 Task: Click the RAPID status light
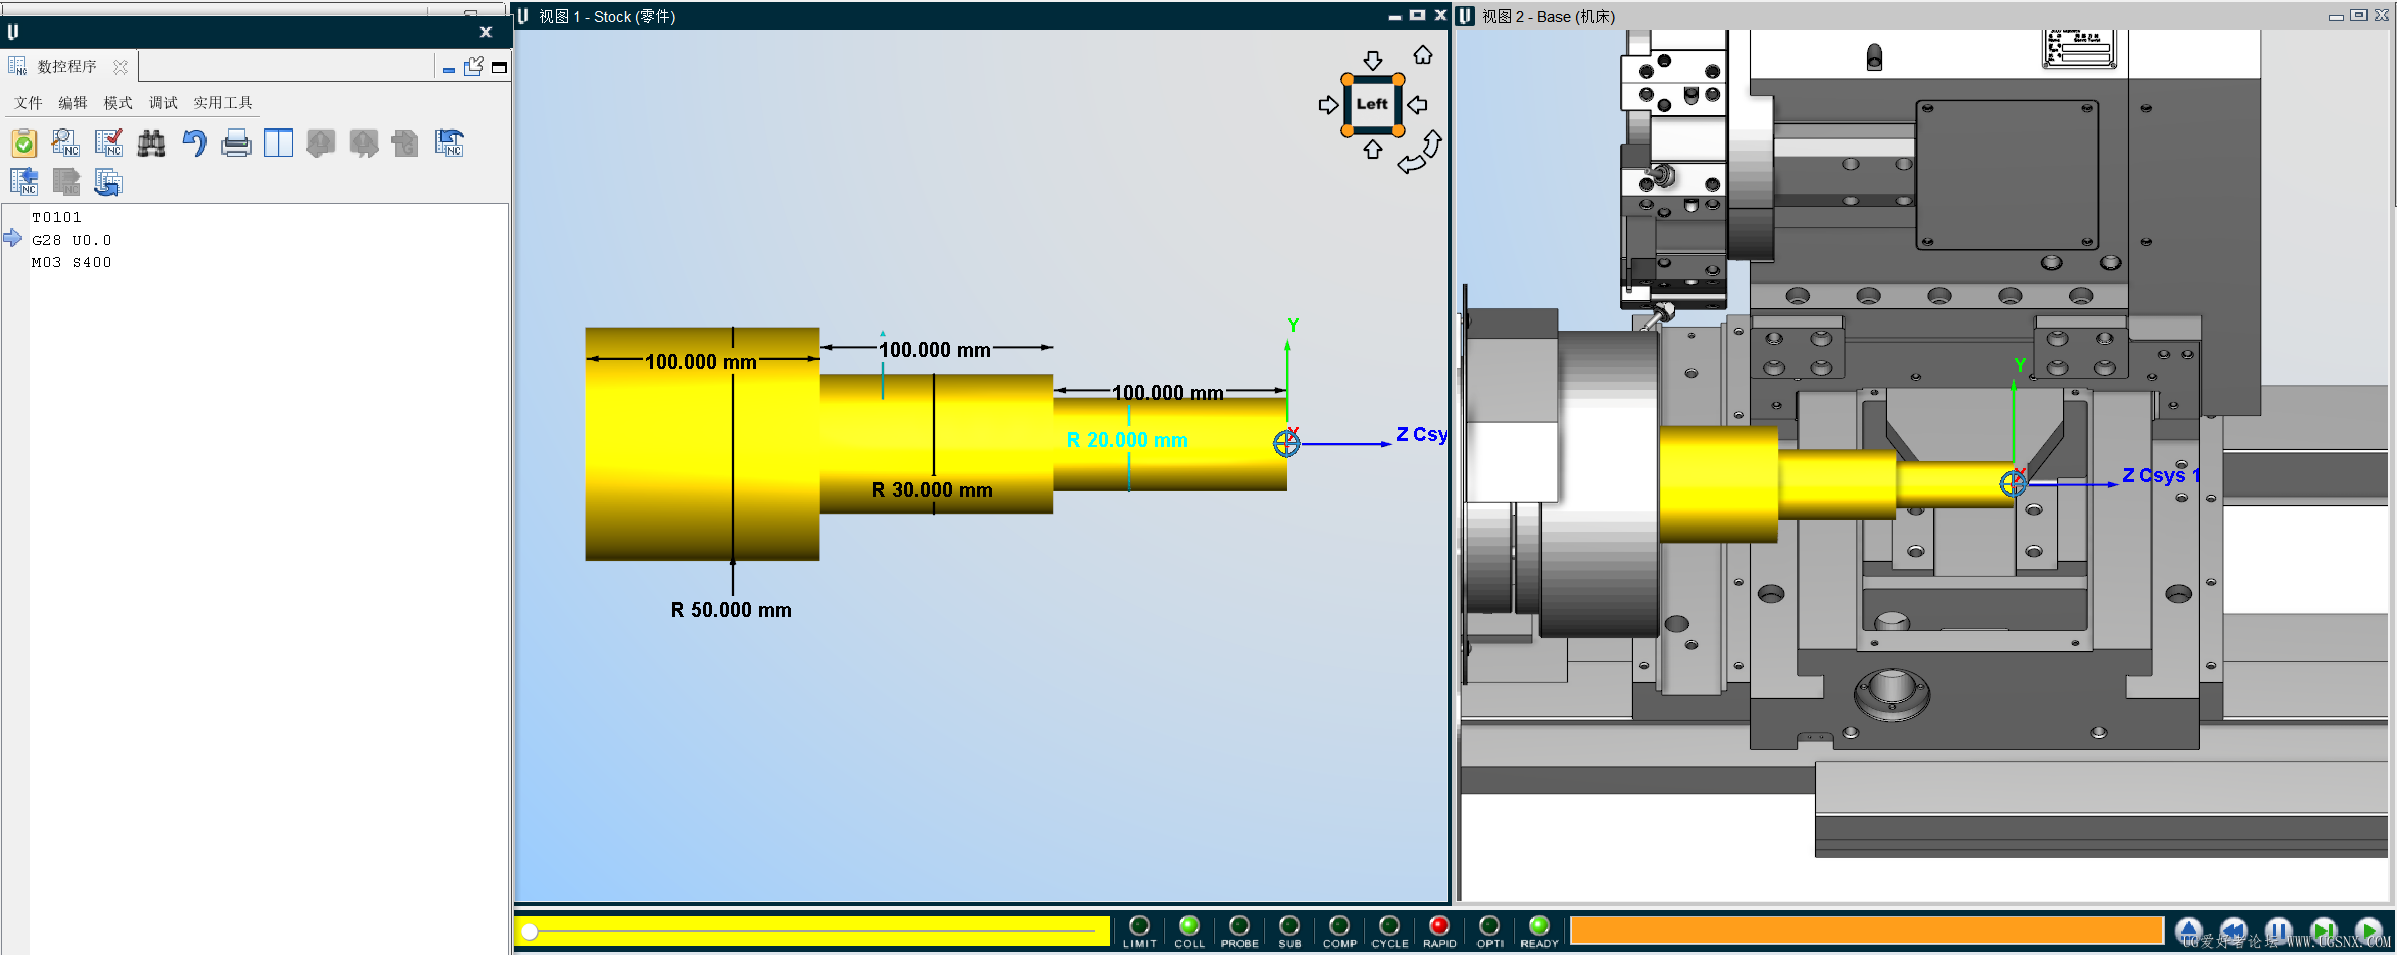point(1439,926)
